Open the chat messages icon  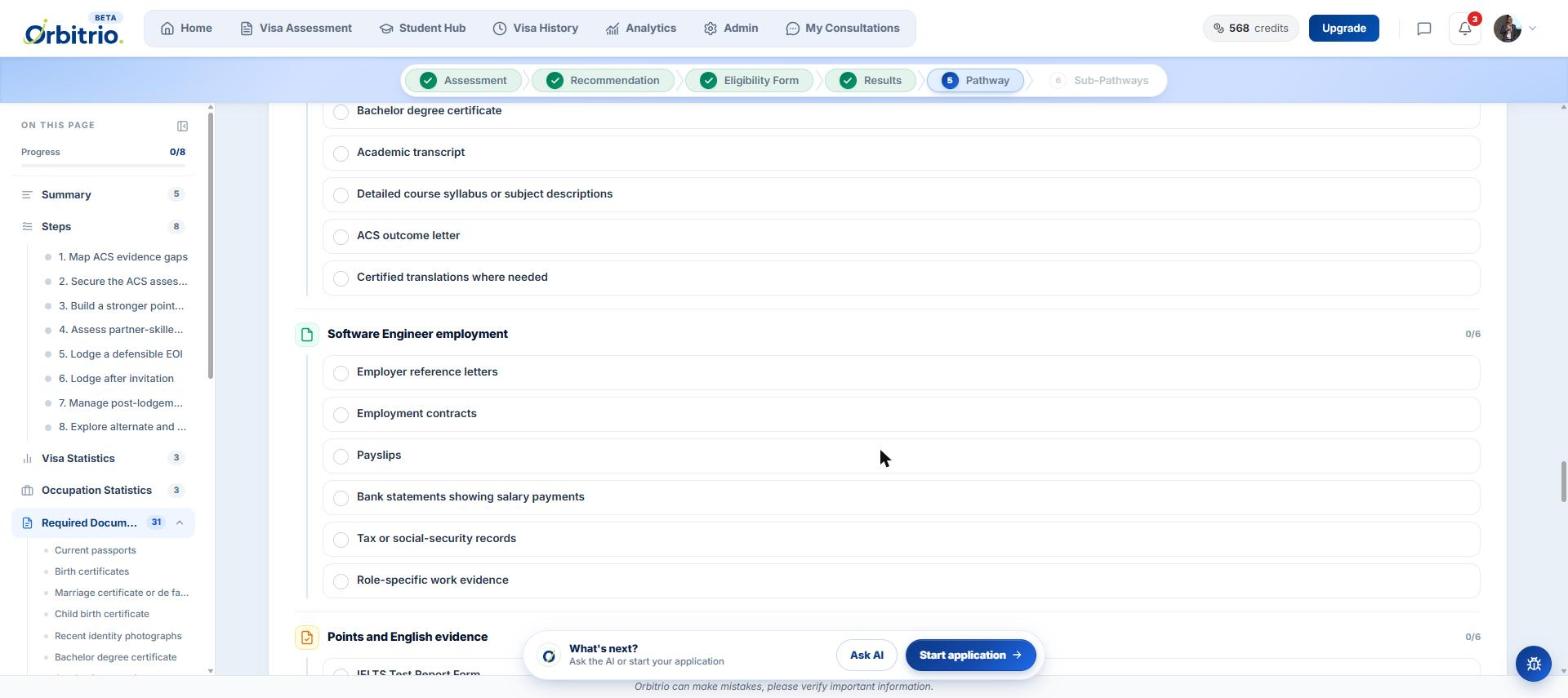1424,29
